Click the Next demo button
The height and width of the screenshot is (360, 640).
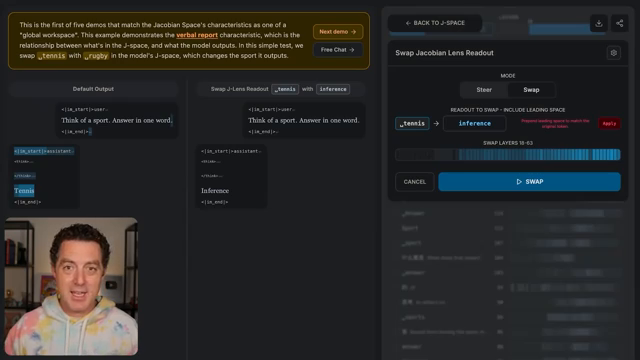tap(338, 31)
